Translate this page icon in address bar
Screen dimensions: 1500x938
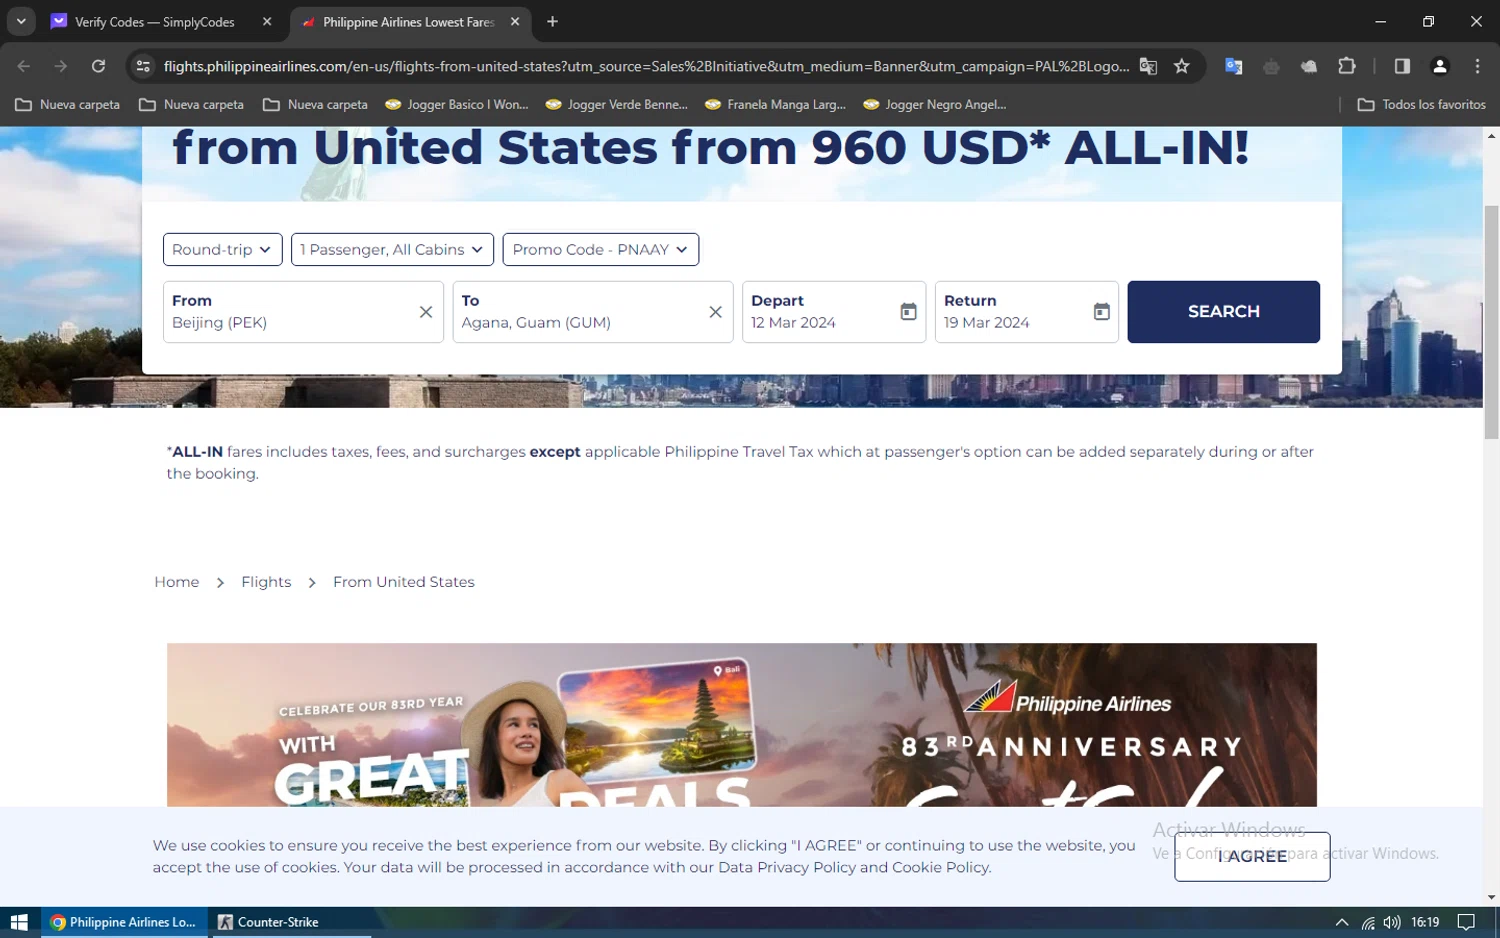coord(1148,66)
